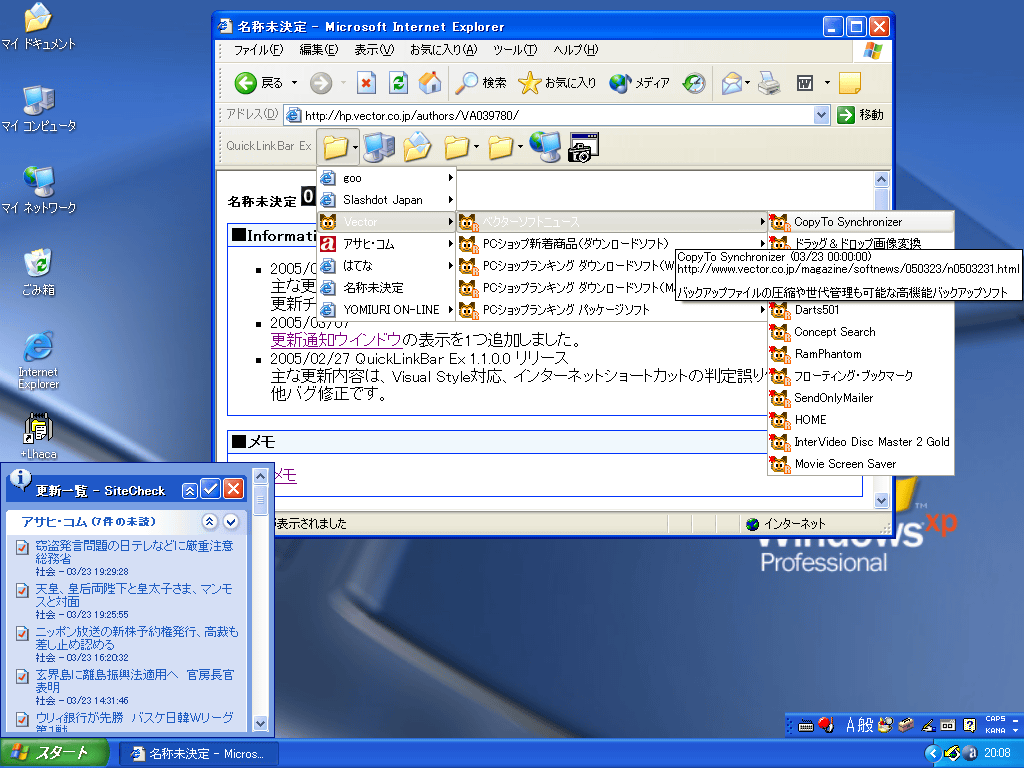Click the SiteCheck double-up-arrow collapse button

[x=189, y=491]
